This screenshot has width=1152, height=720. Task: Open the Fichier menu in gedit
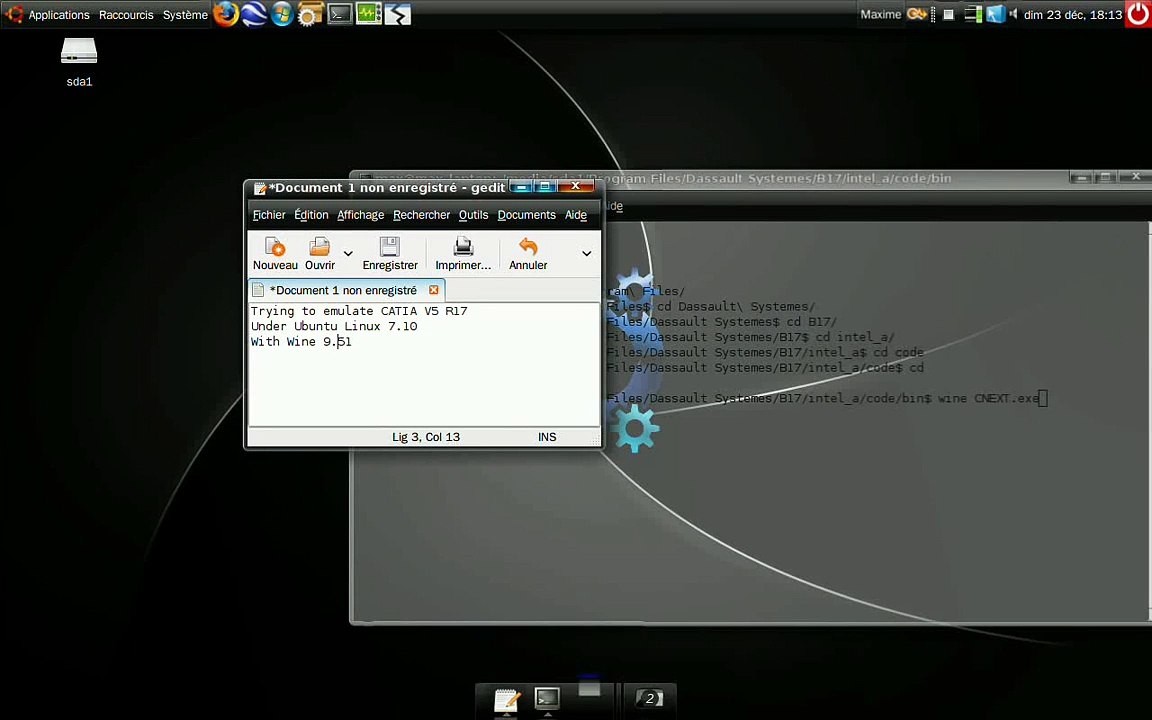pyautogui.click(x=269, y=215)
